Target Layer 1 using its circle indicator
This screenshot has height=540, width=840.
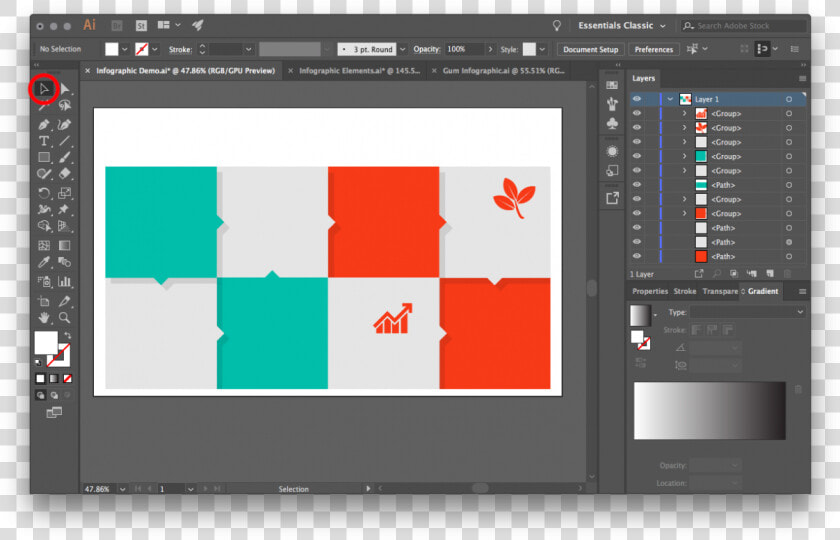tap(789, 99)
